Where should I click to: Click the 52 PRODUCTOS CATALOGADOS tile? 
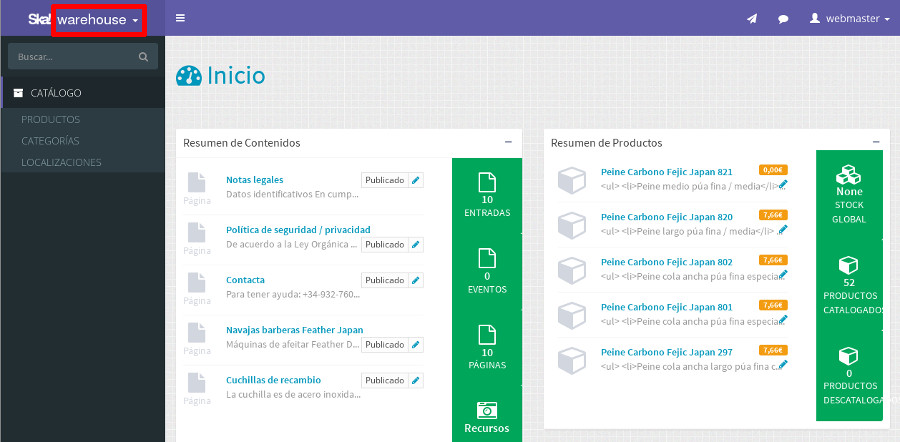pyautogui.click(x=849, y=285)
